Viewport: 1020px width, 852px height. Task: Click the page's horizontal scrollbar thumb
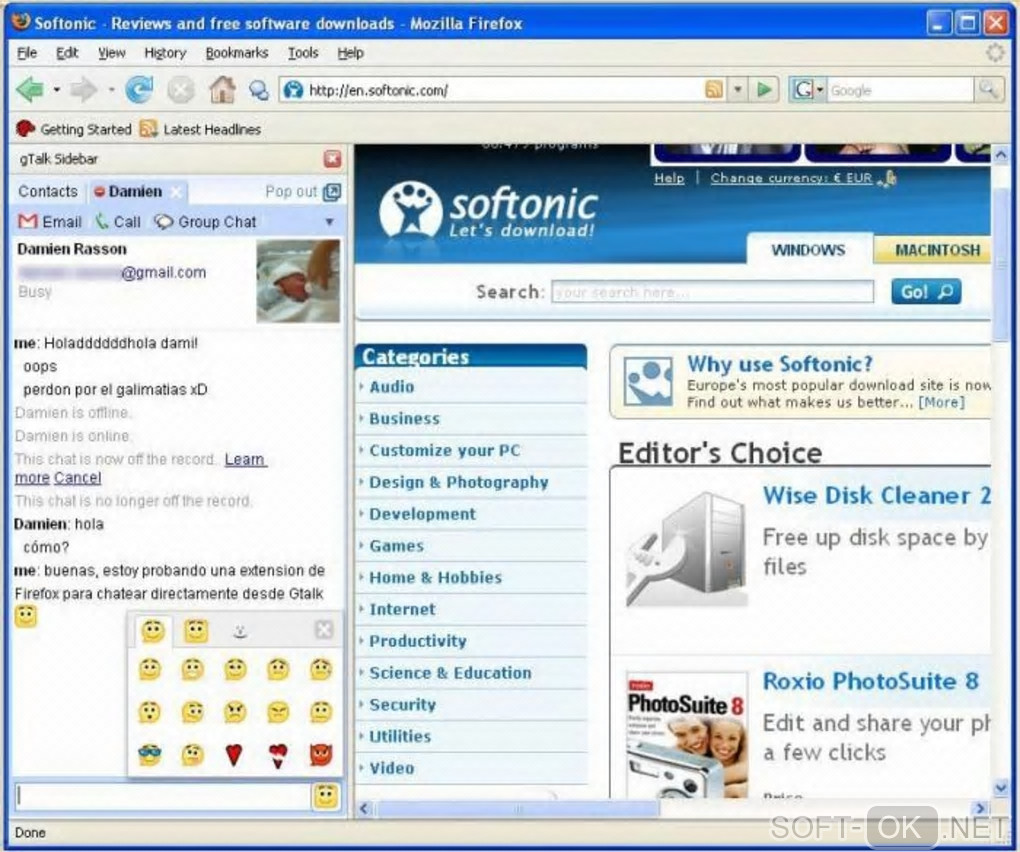pyautogui.click(x=518, y=808)
